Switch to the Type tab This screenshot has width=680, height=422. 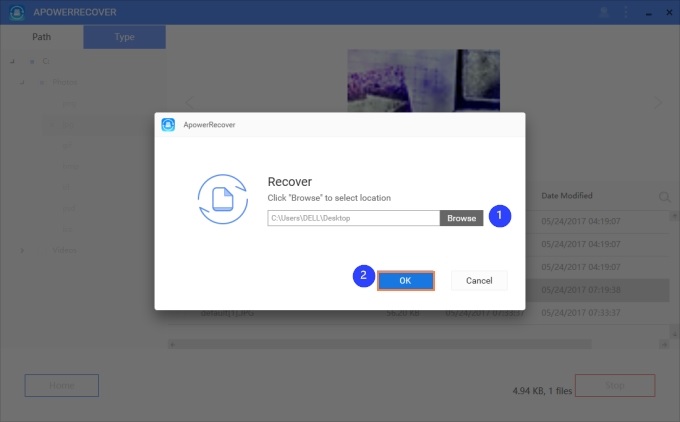(124, 37)
